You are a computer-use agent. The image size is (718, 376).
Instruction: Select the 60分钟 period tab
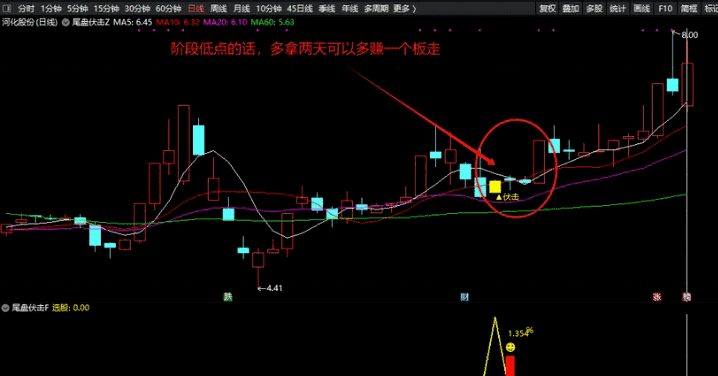169,8
